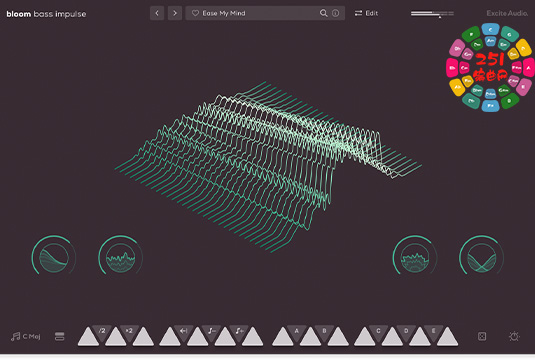The height and width of the screenshot is (363, 535).
Task: Play white key between /2 and x2
Action: click(x=116, y=339)
